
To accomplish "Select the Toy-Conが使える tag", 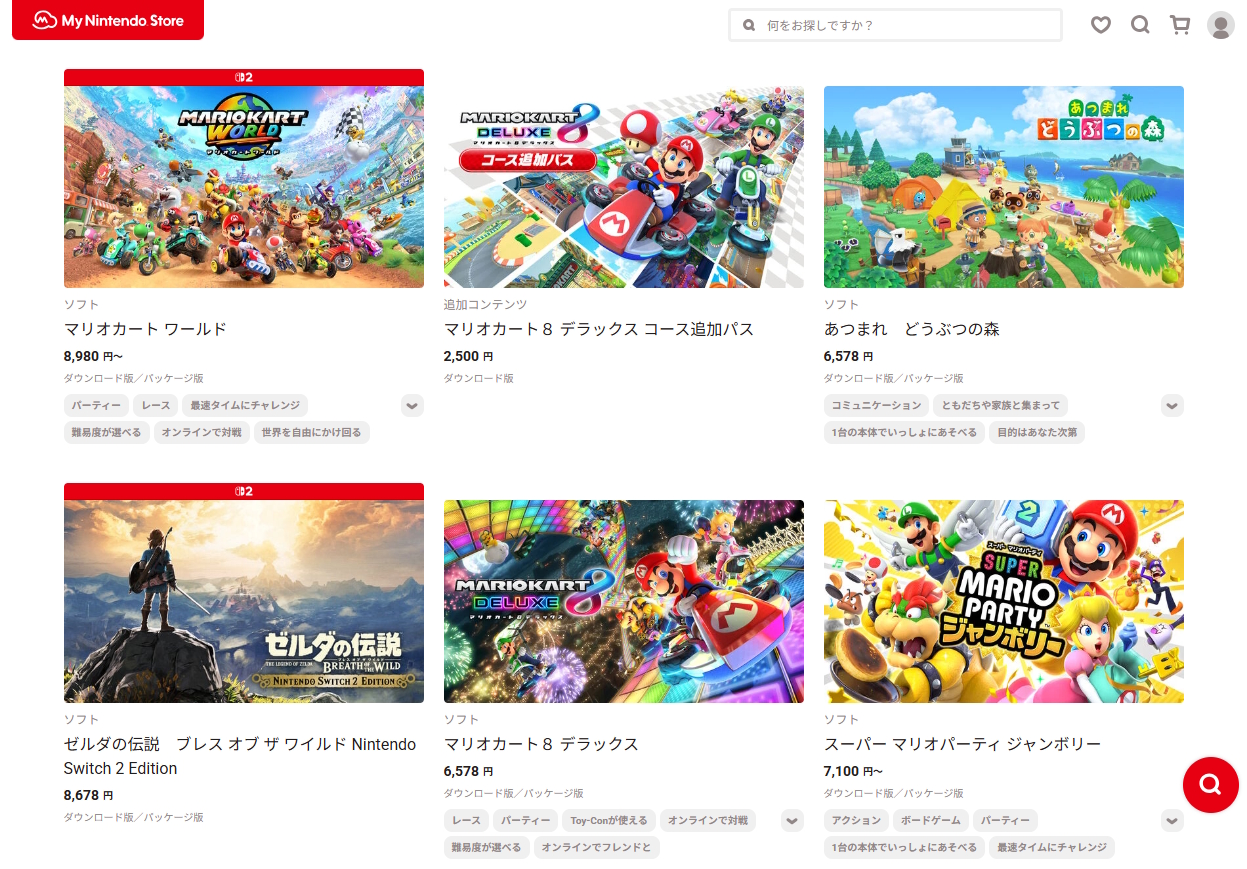I will tap(608, 820).
